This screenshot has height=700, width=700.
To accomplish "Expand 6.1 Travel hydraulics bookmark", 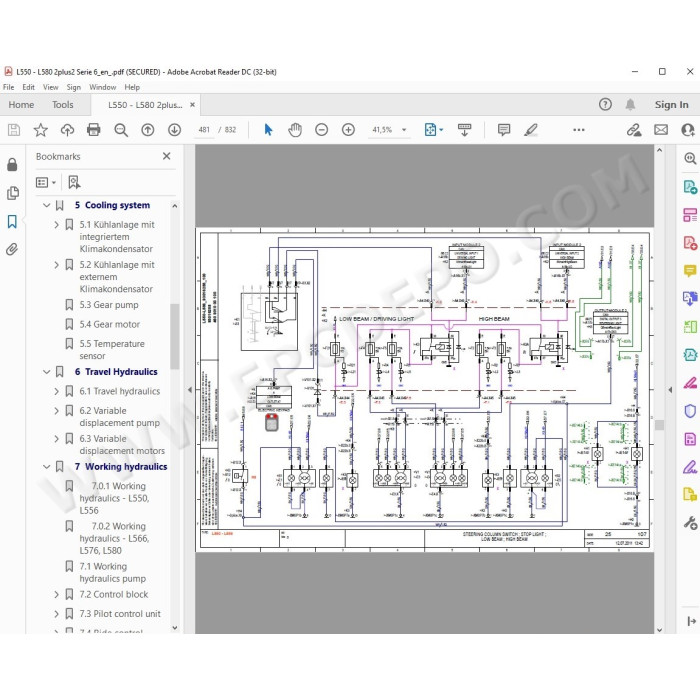I will (56, 391).
